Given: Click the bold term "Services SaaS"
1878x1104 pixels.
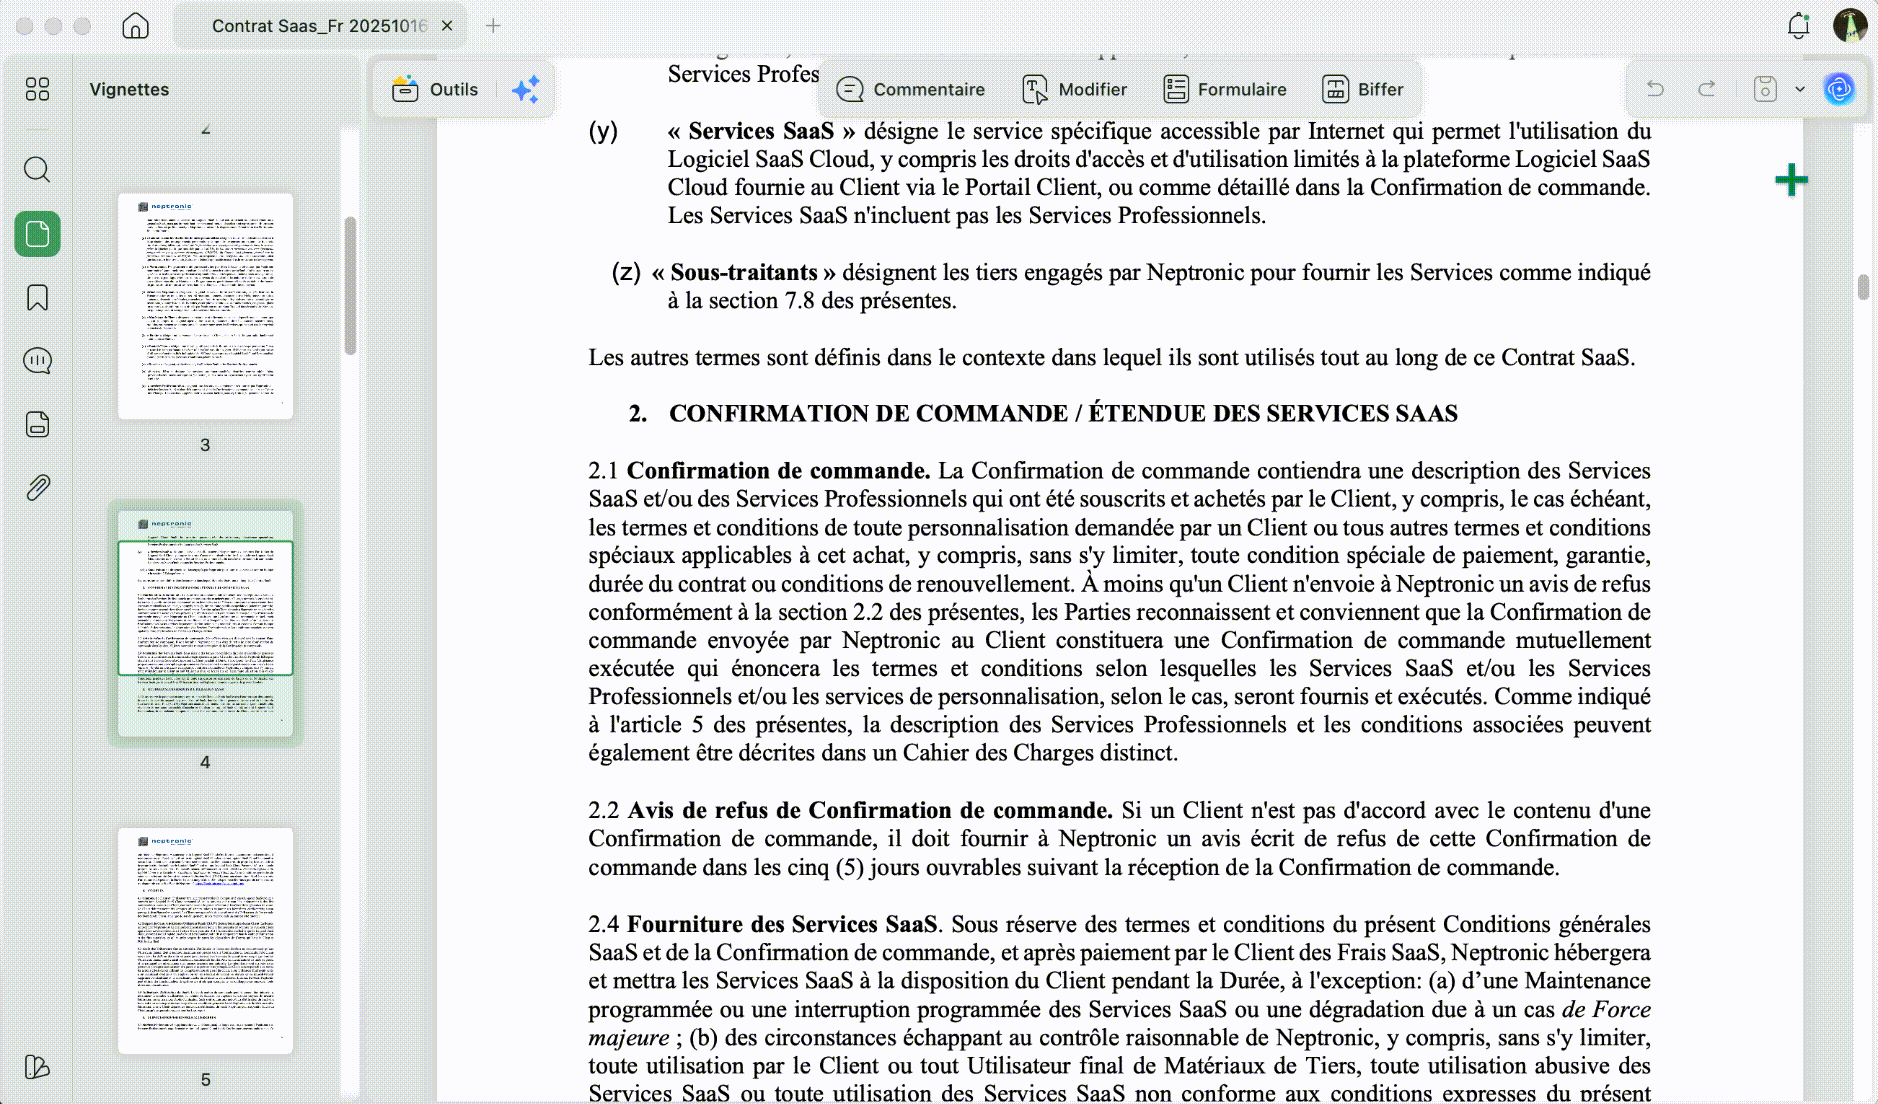Looking at the screenshot, I should click(x=761, y=131).
